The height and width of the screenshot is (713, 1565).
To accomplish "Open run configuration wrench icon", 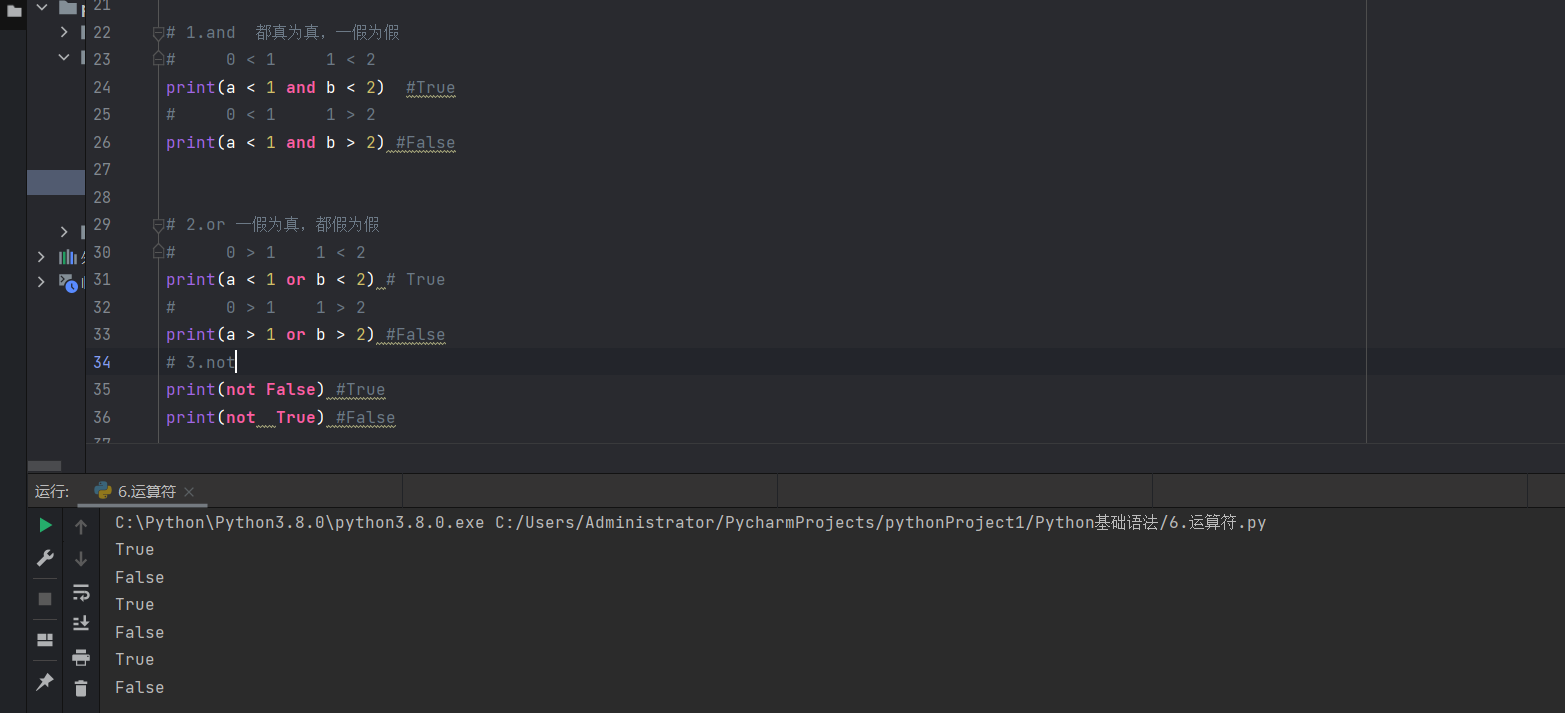I will point(45,558).
